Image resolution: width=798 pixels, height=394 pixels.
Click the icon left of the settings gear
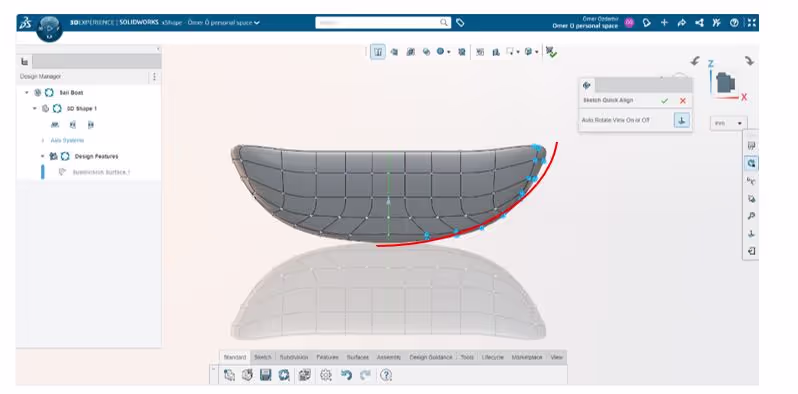click(304, 375)
